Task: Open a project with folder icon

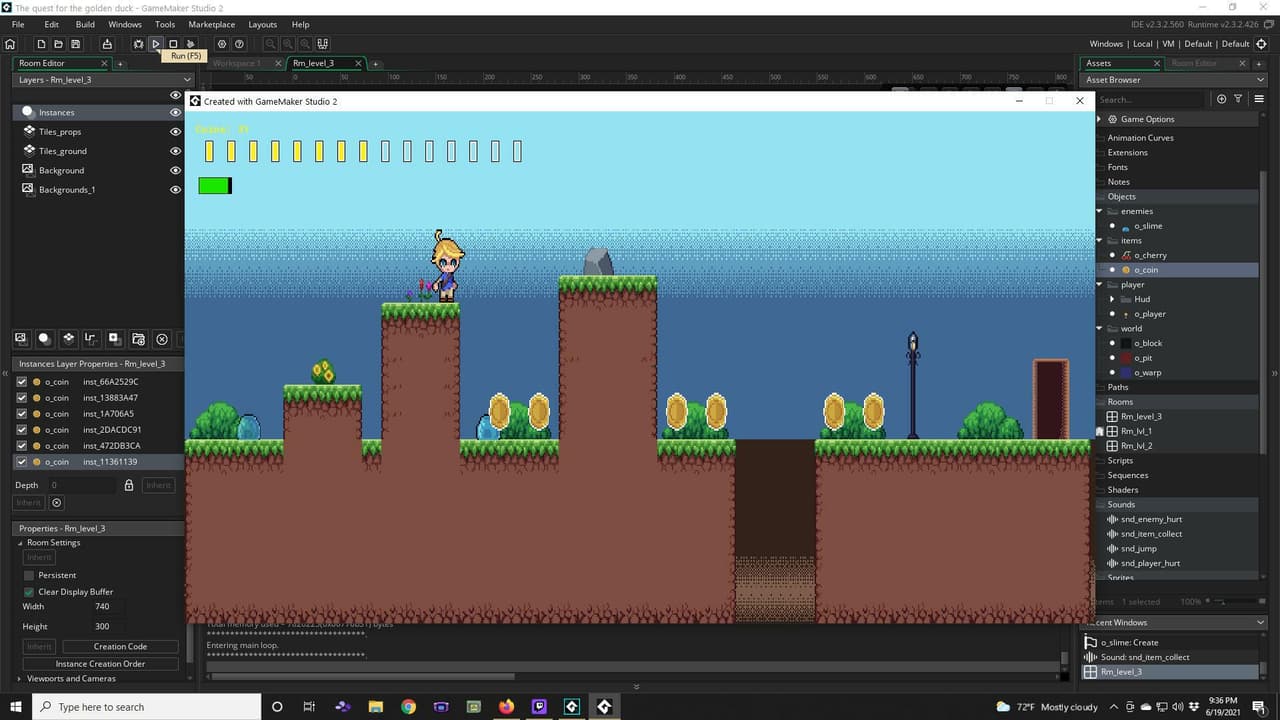Action: 58,44
